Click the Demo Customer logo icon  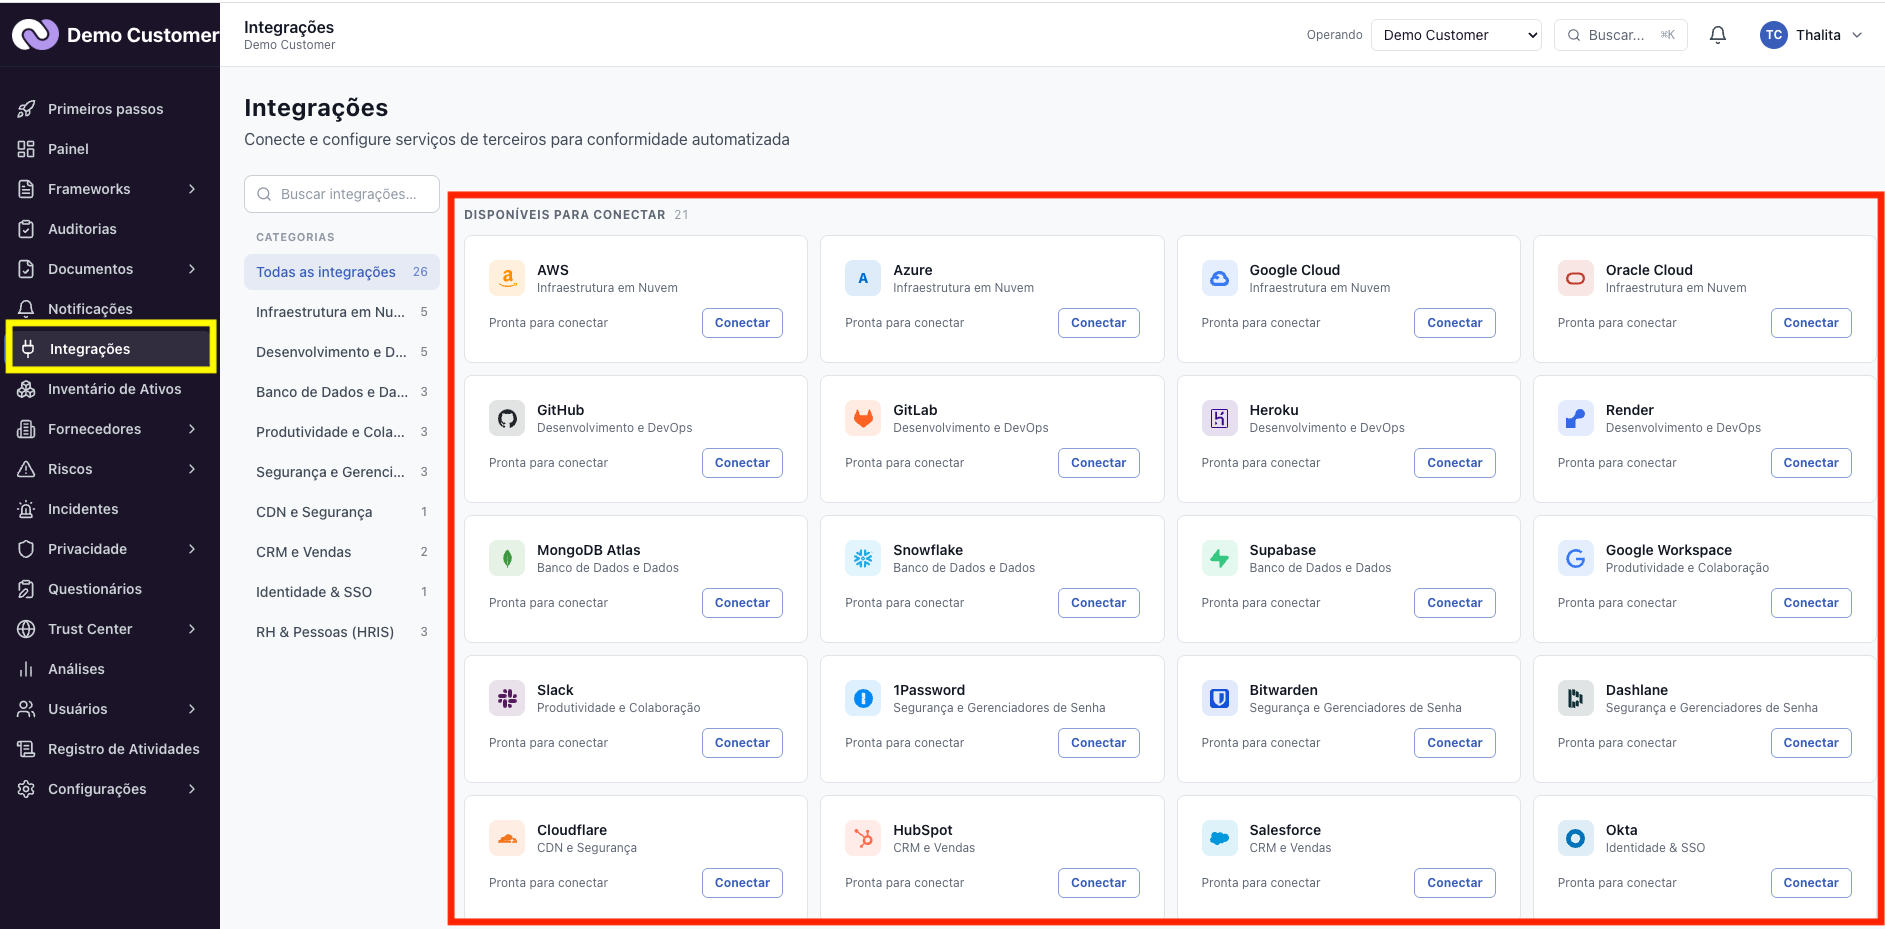pos(36,35)
